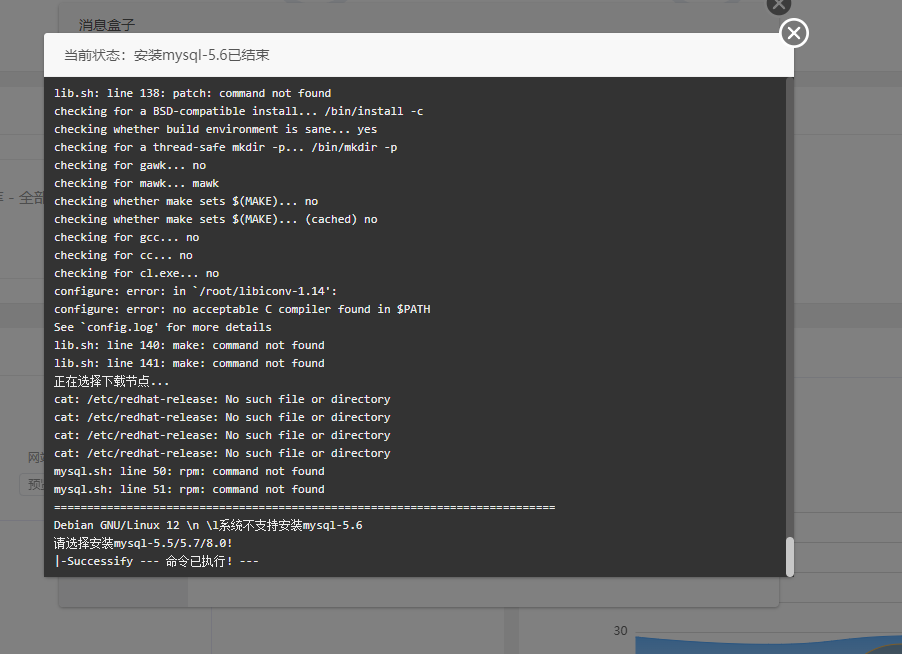Click line 'checking for a BSD-compatible install'
Viewport: 902px width, 654px height.
click(238, 111)
